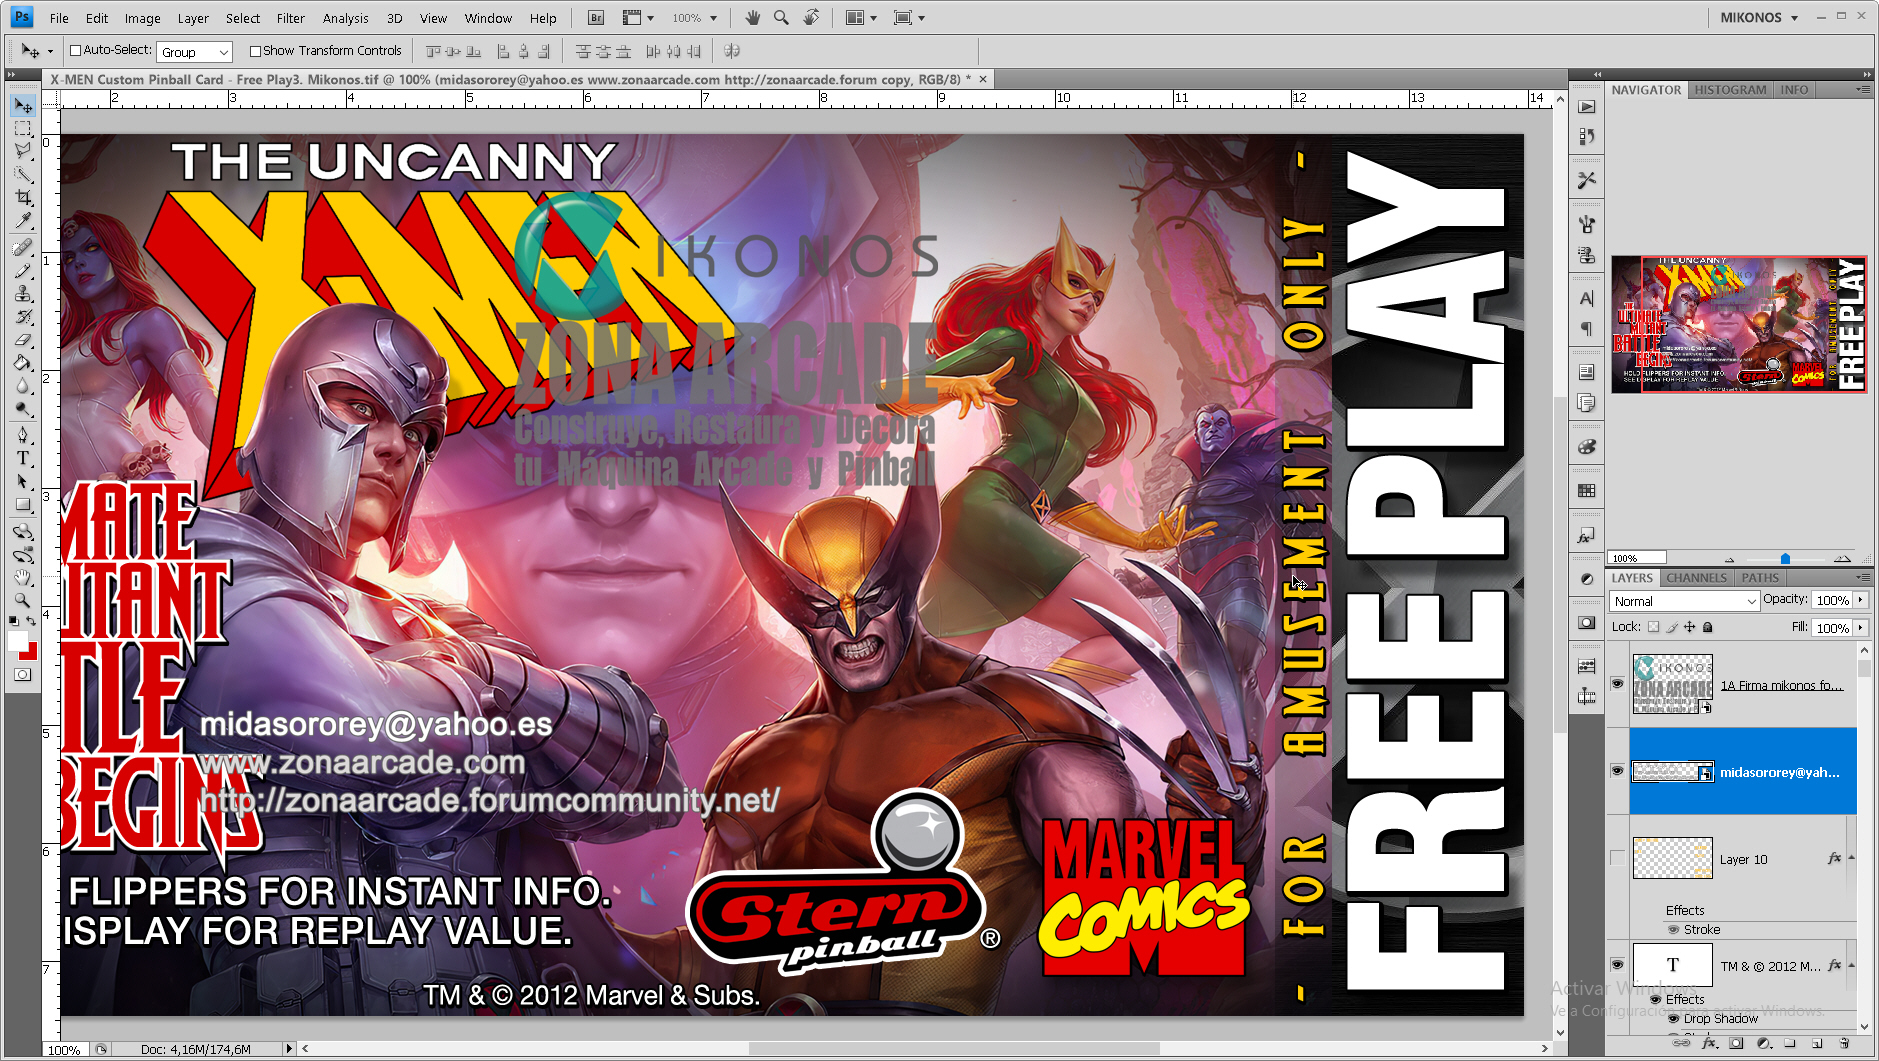
Task: Click the Navigator zoom slider handle
Action: pos(1785,559)
